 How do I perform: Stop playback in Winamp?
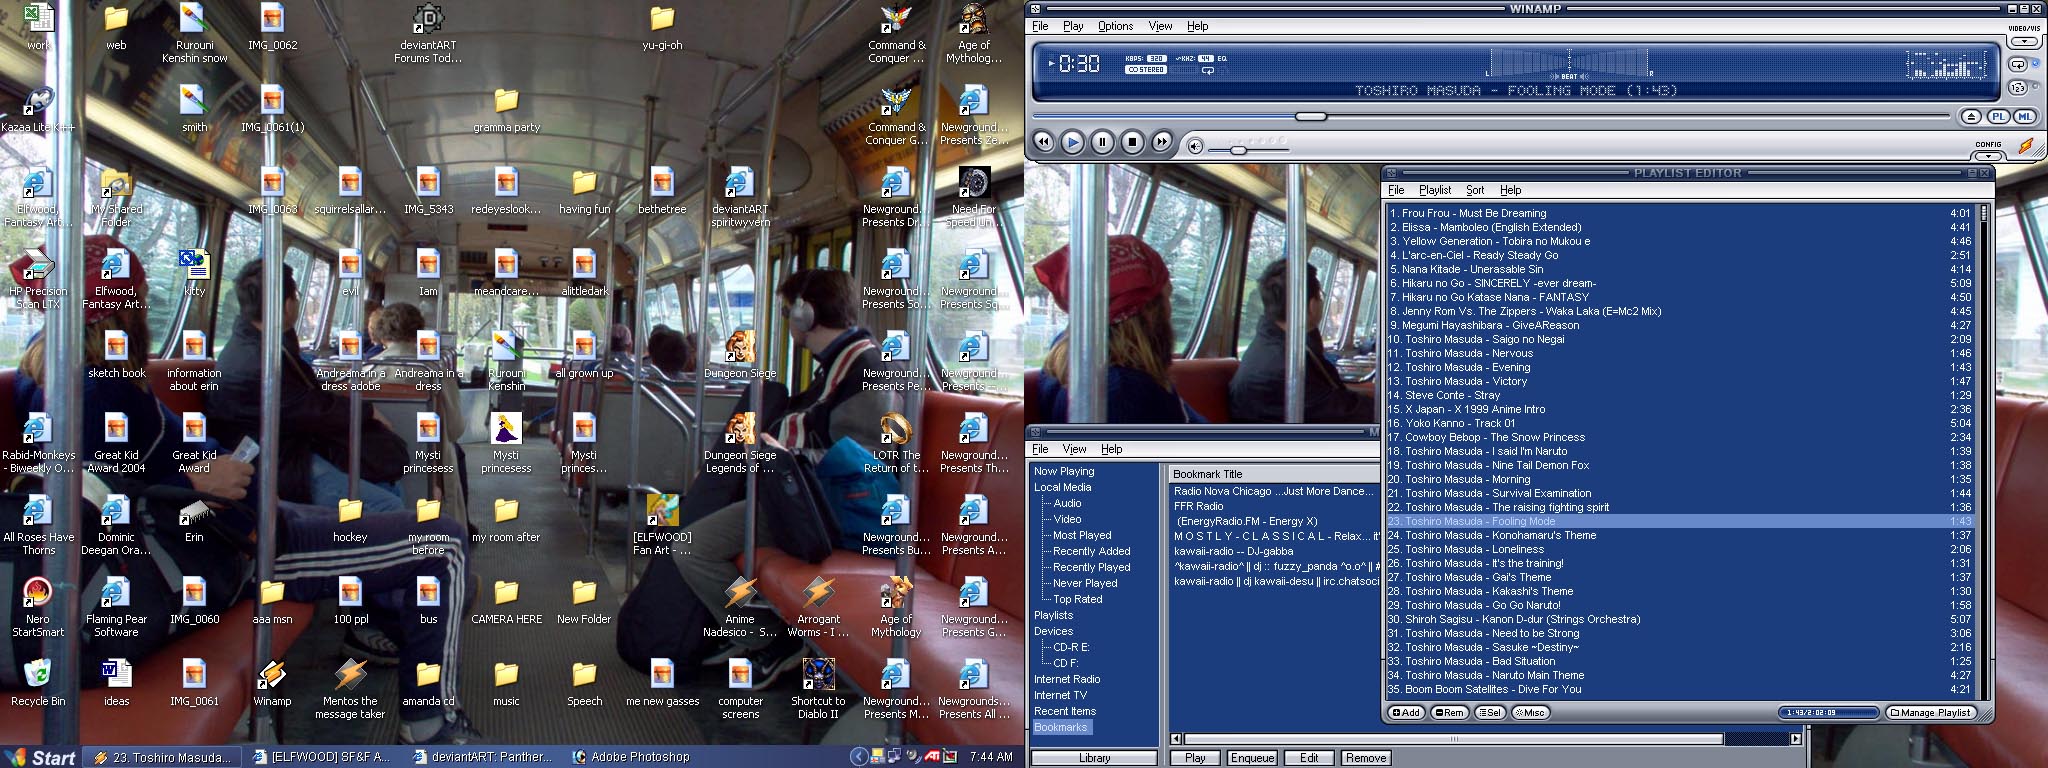[x=1132, y=142]
